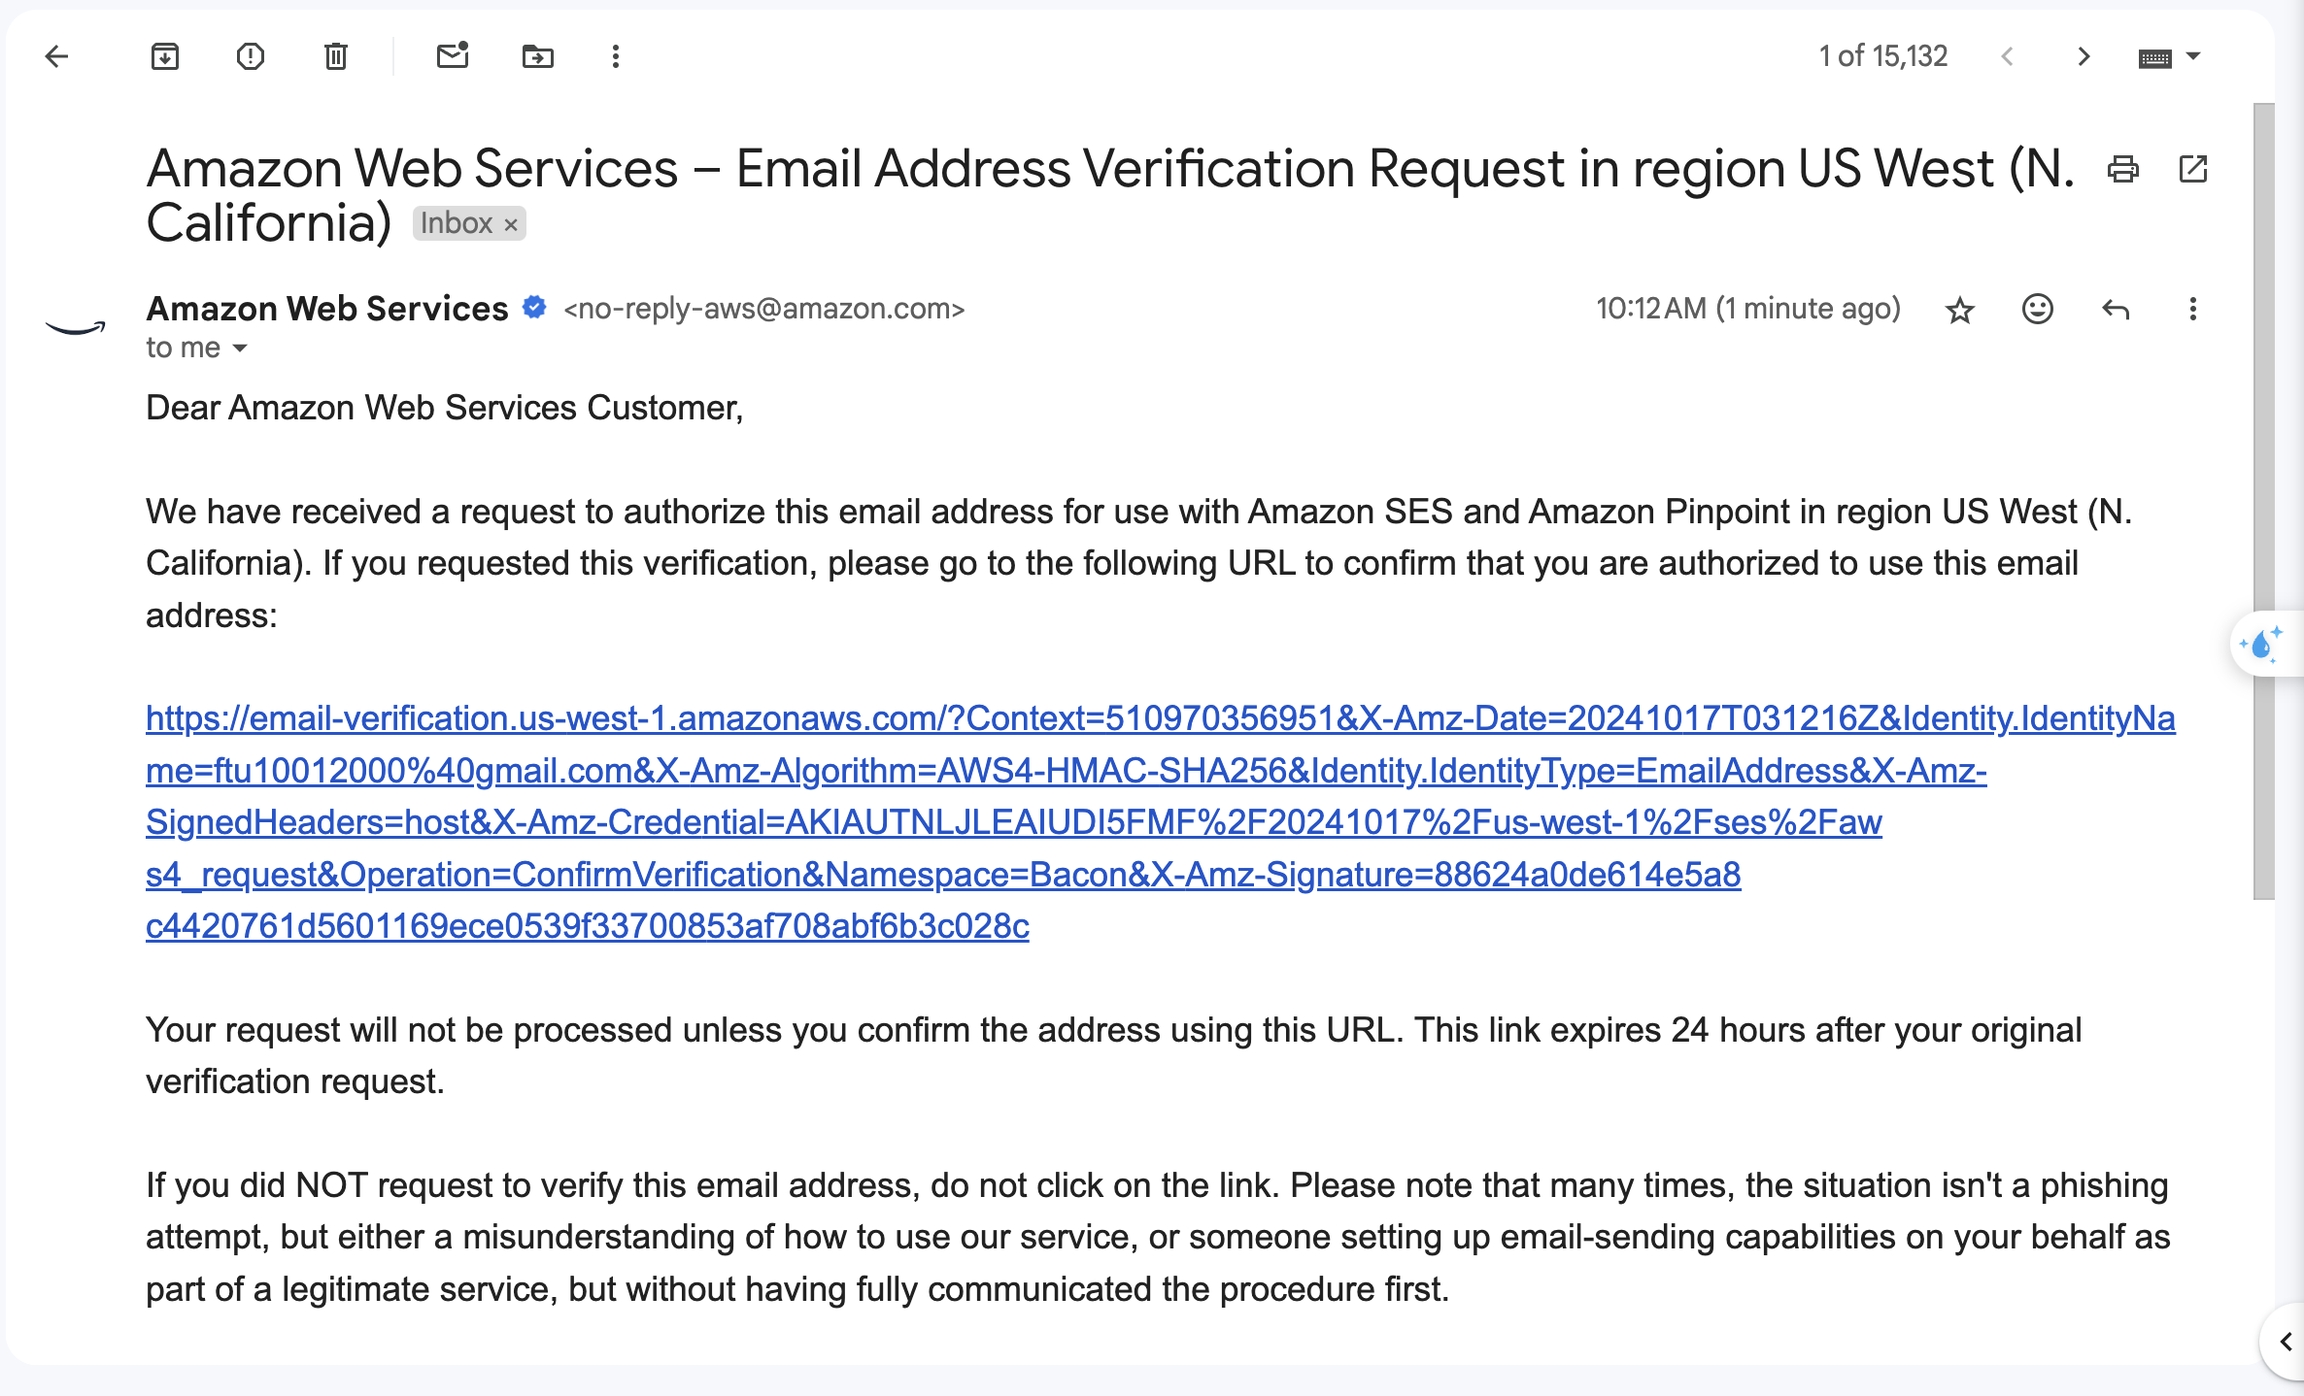Open the Move to folder icon
Viewport: 2304px width, 1396px height.
click(x=538, y=57)
